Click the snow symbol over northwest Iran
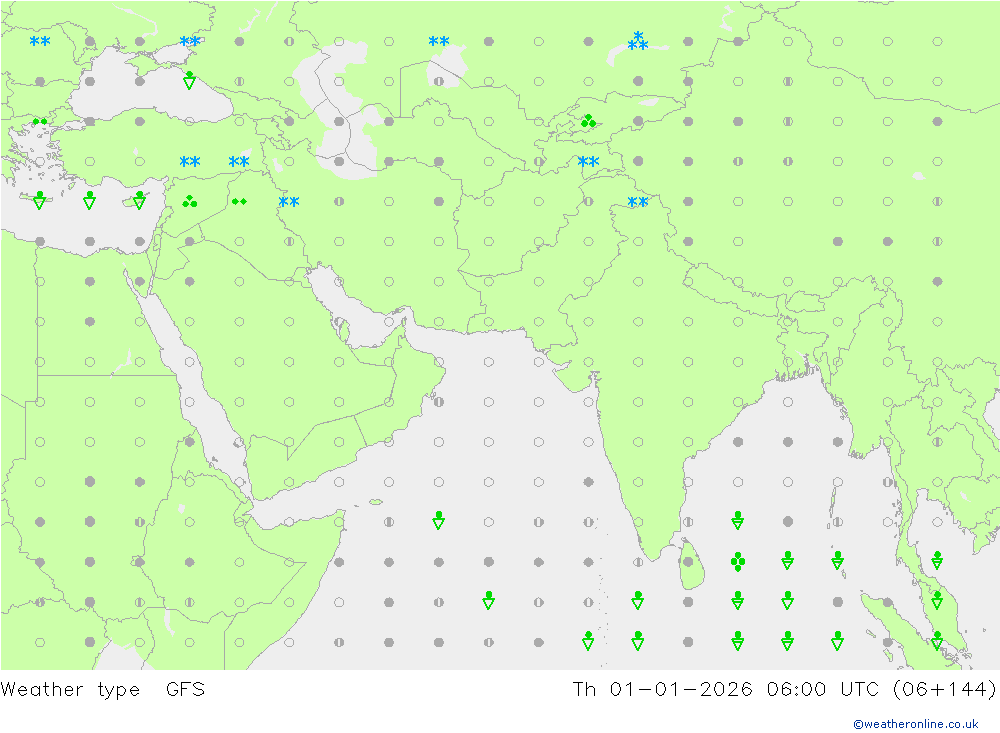This screenshot has height=733, width=1000. pos(289,202)
